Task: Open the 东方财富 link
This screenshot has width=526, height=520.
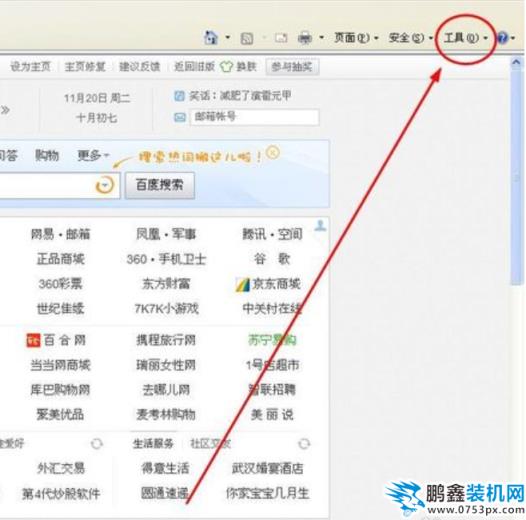Action: pos(166,284)
